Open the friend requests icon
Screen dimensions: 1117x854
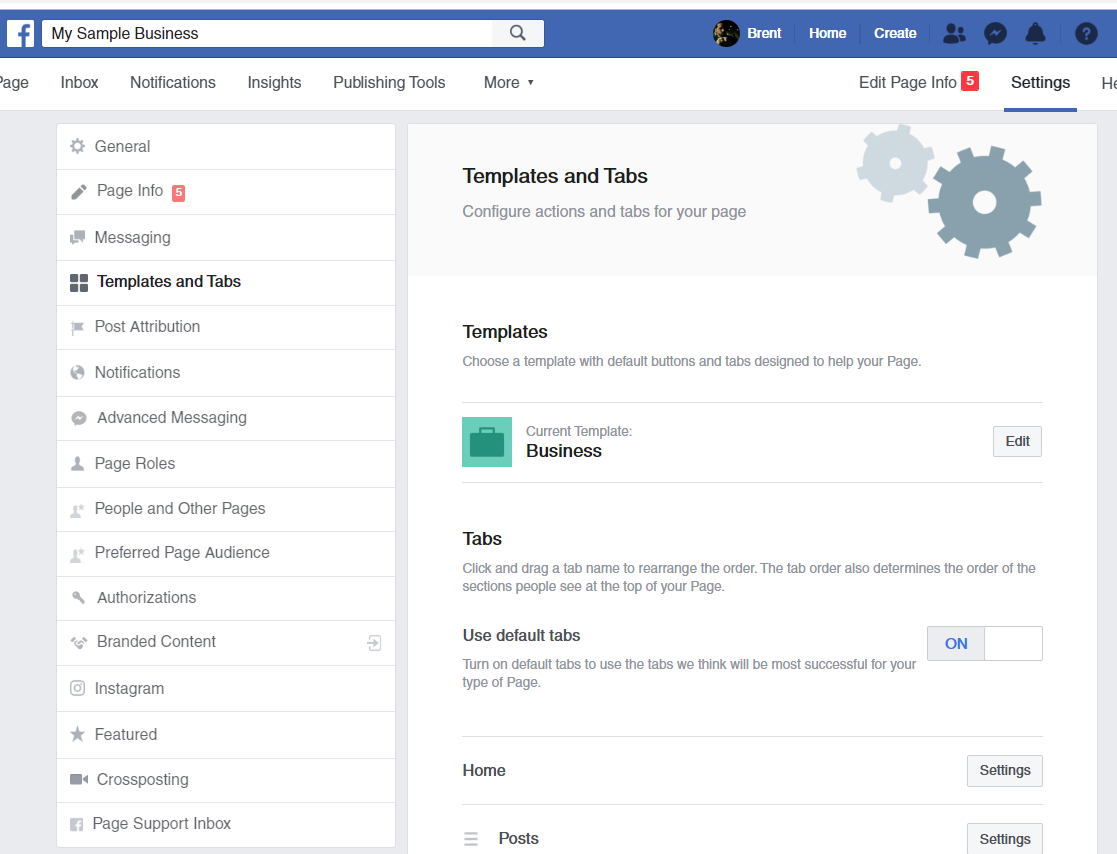[x=954, y=33]
